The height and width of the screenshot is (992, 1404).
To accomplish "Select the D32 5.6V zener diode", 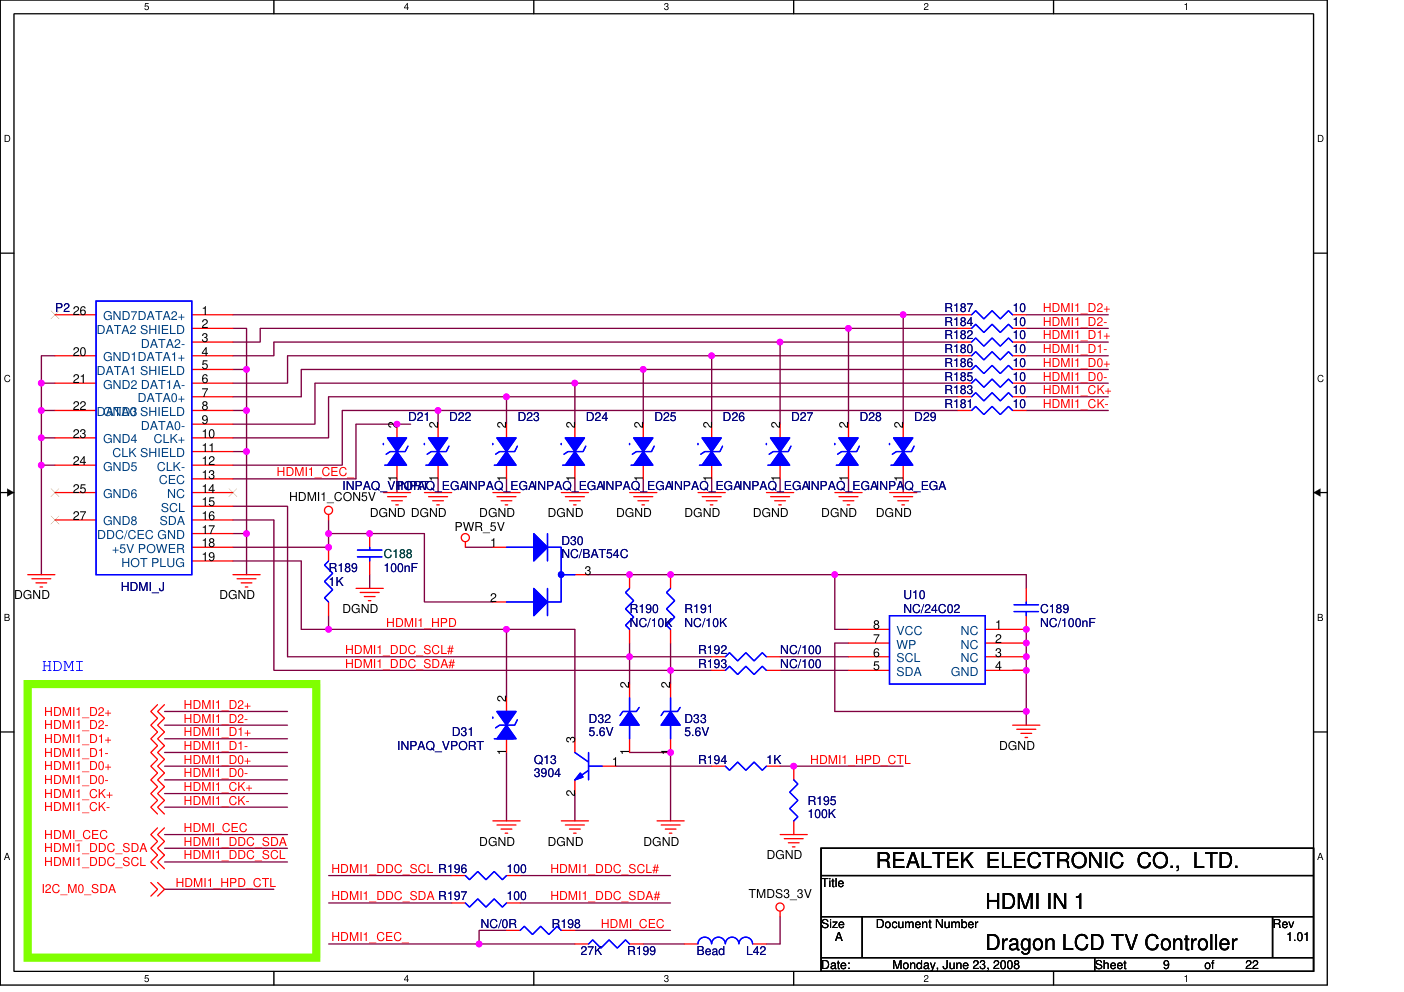I will (629, 718).
